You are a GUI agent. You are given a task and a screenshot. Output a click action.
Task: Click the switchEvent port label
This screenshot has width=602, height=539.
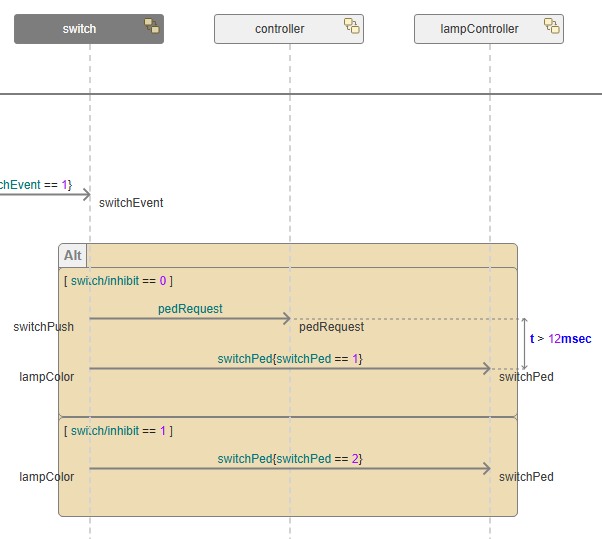coord(131,203)
